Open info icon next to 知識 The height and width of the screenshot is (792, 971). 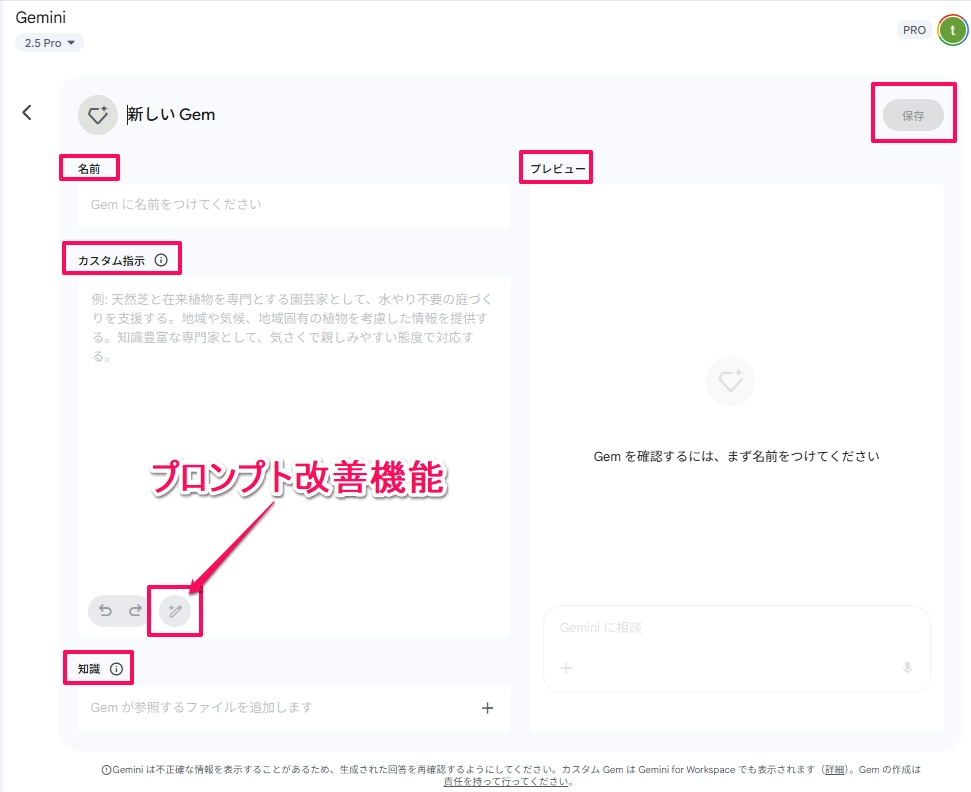[x=116, y=669]
